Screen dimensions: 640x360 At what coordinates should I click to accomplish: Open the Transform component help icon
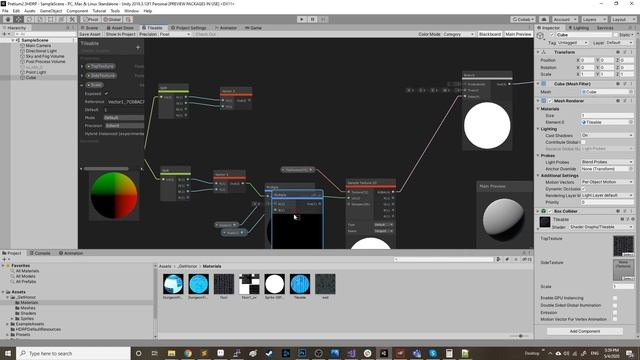618,52
